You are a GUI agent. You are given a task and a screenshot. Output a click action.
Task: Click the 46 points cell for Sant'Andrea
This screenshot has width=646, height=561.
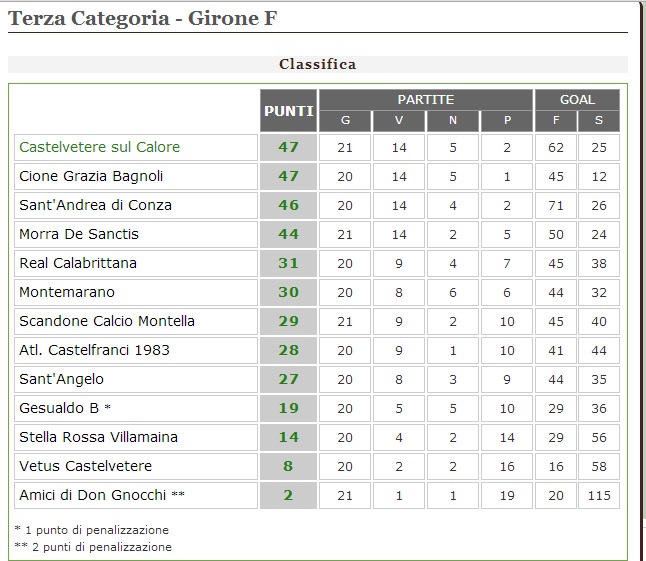pyautogui.click(x=289, y=205)
